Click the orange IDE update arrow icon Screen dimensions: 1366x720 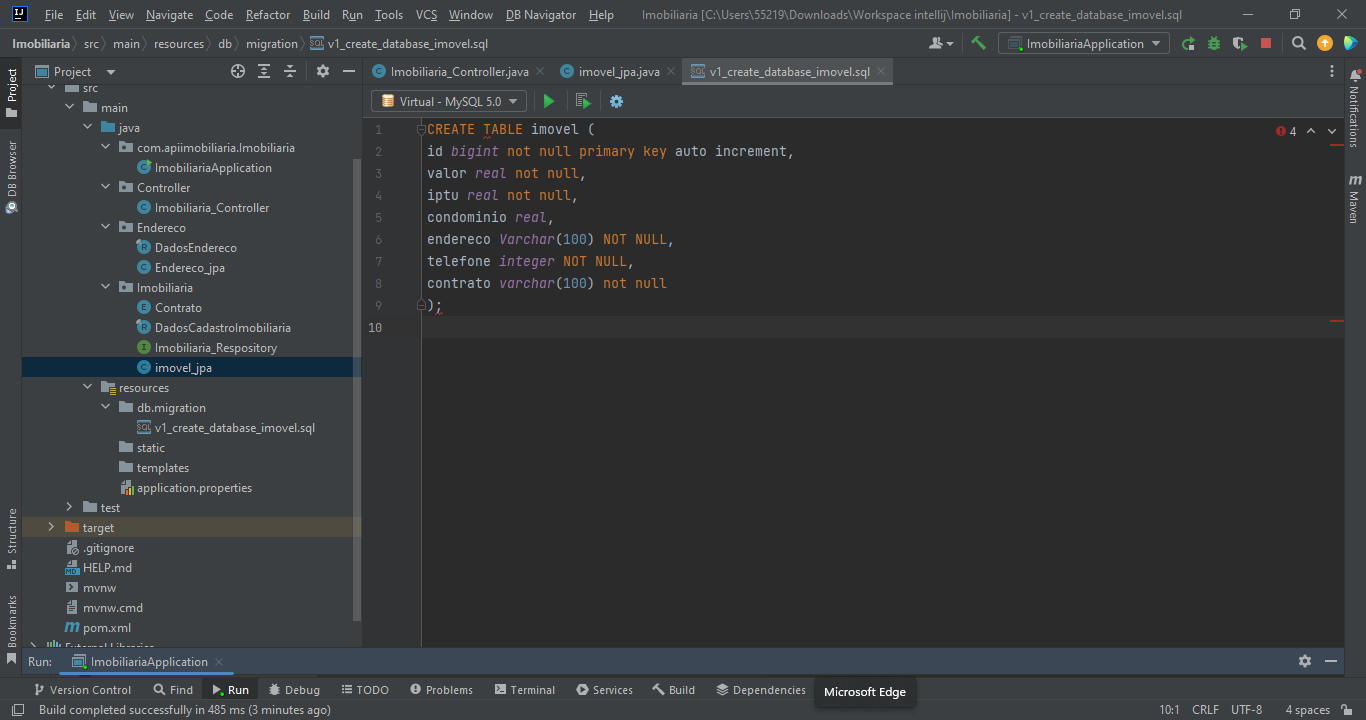click(1325, 43)
